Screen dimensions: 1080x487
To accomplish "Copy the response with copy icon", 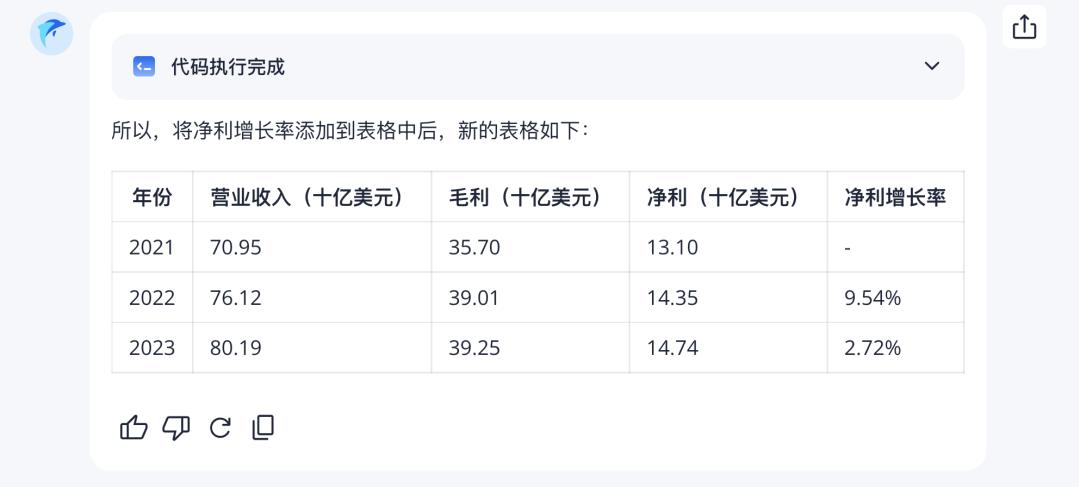I will click(x=263, y=428).
